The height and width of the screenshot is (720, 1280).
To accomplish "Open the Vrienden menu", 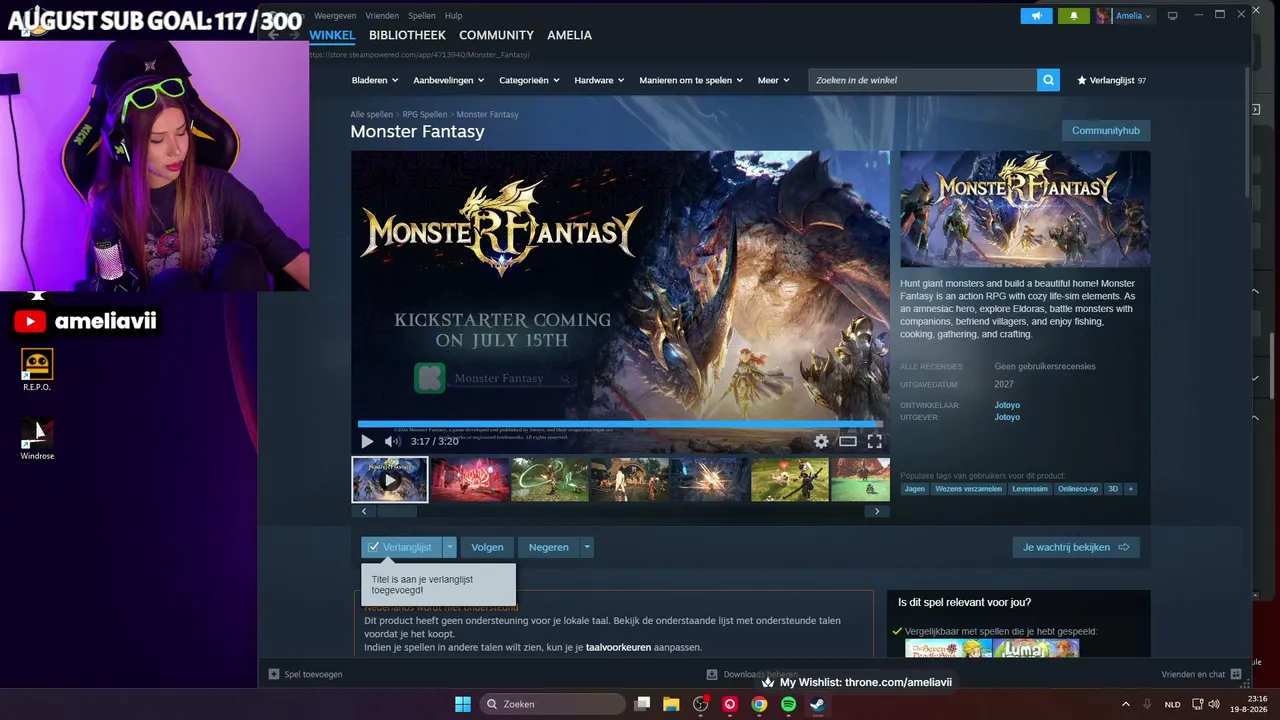I will [382, 16].
